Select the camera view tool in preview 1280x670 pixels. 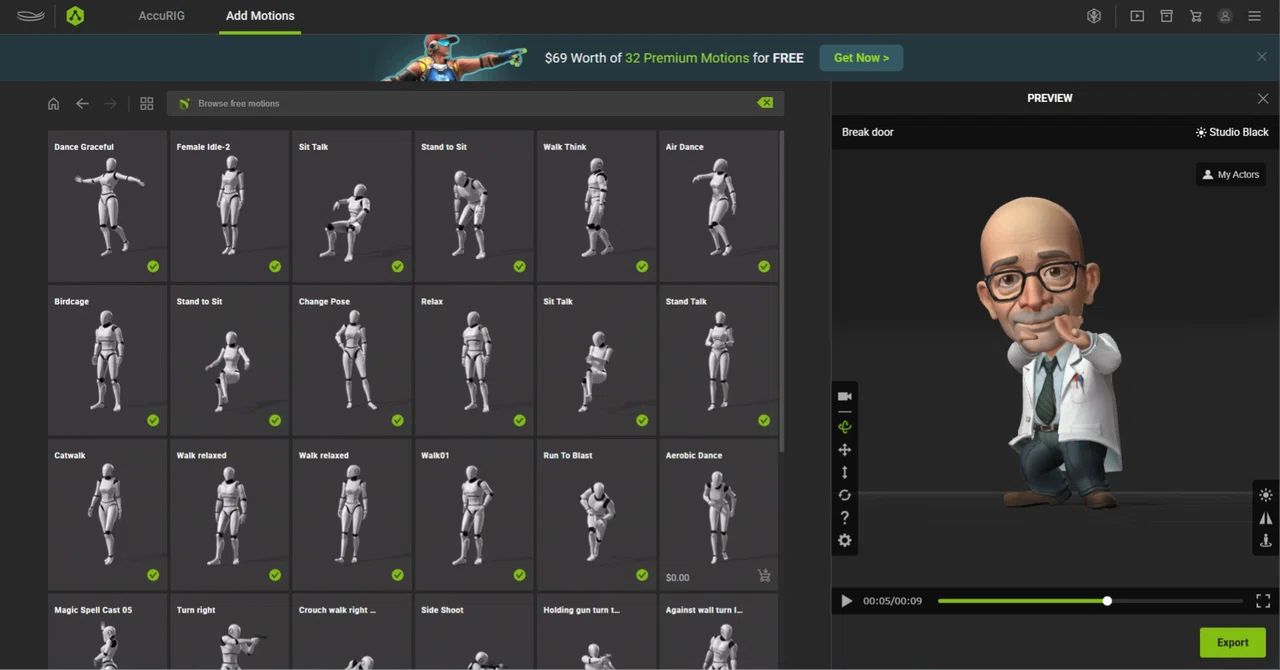[845, 396]
